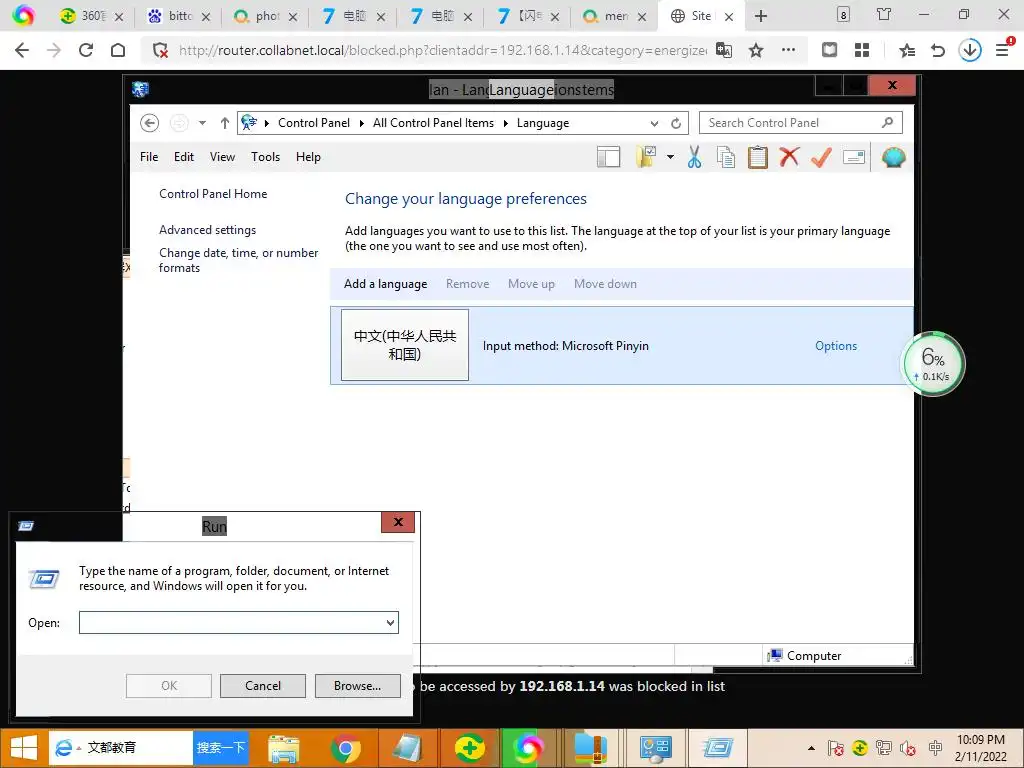The height and width of the screenshot is (768, 1024).
Task: Click the browser undo restore arrow icon
Action: [x=938, y=50]
